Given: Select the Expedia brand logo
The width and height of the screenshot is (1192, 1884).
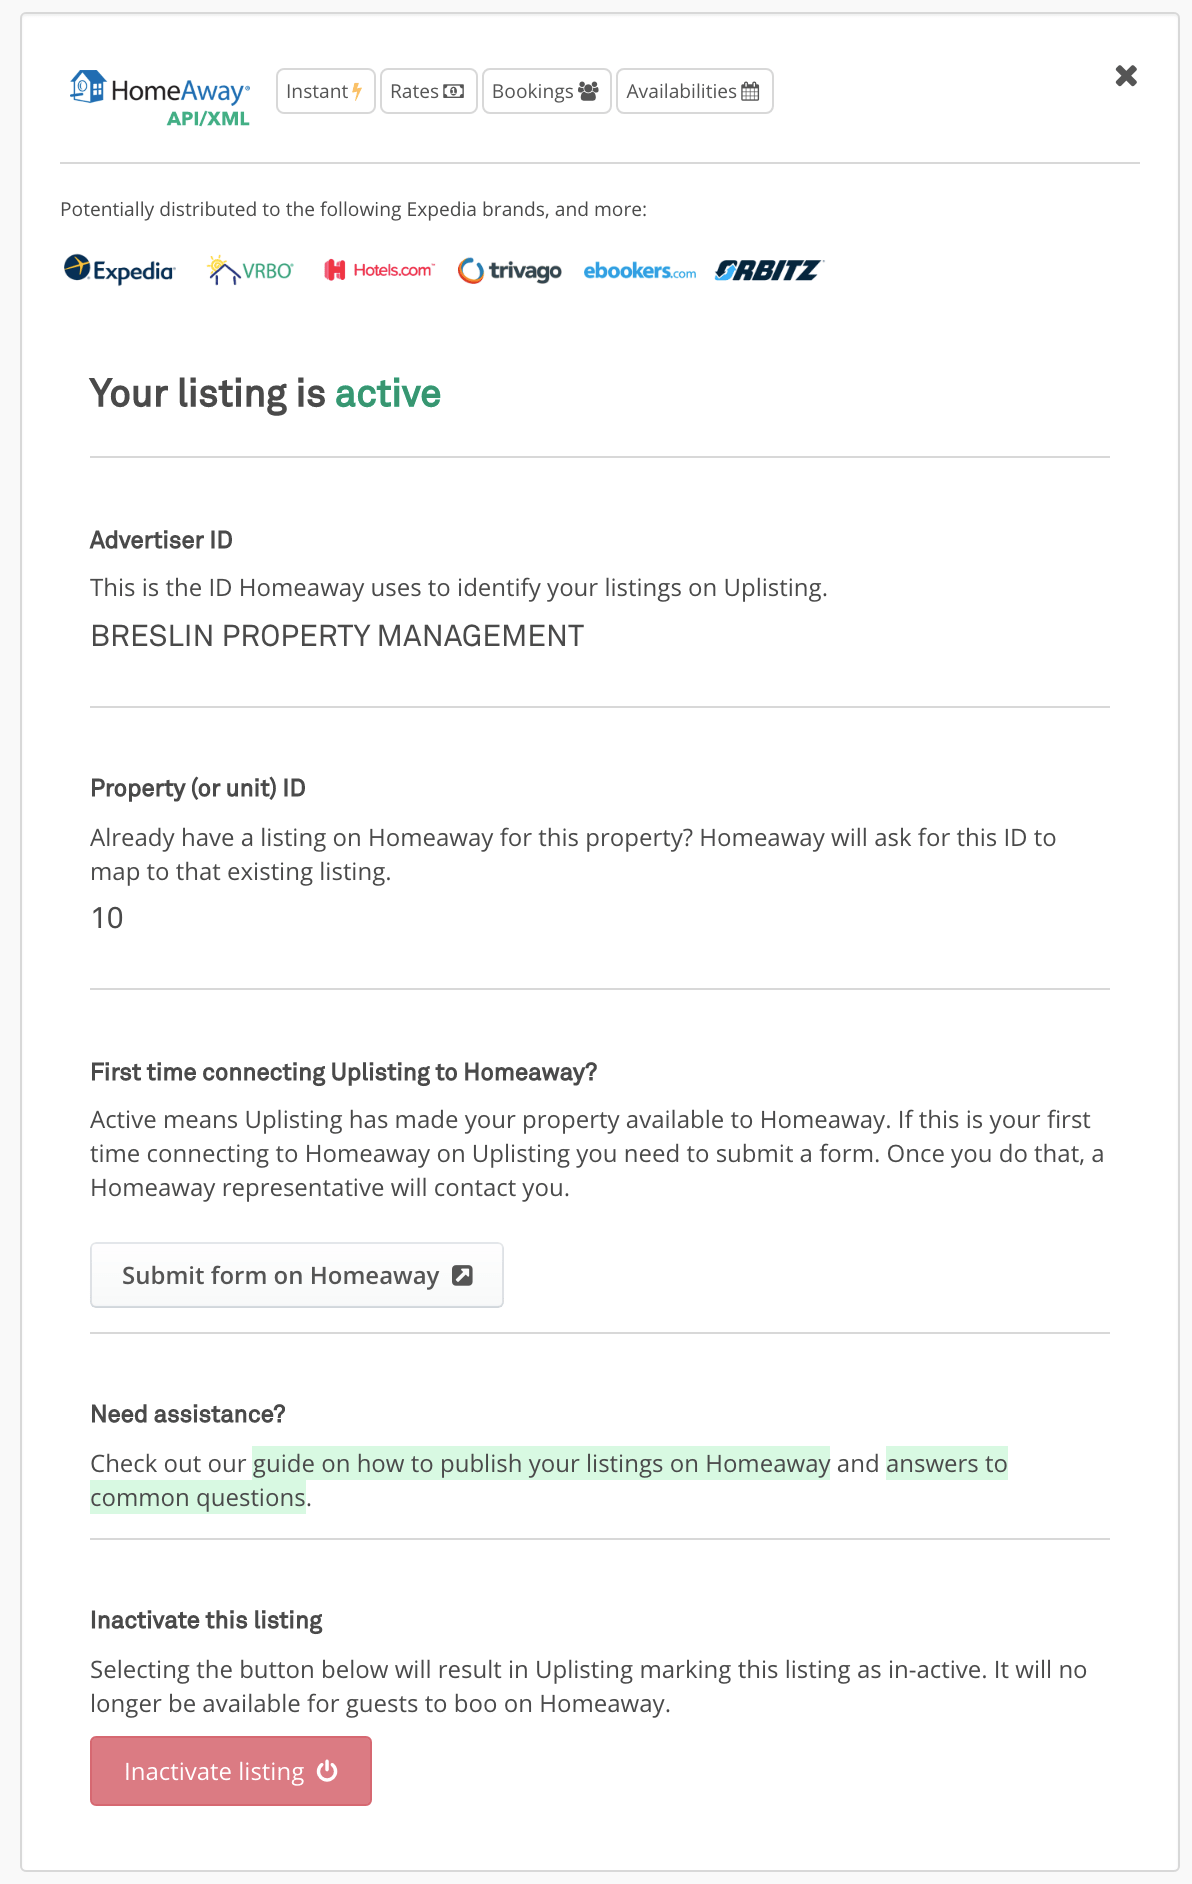Looking at the screenshot, I should 119,269.
